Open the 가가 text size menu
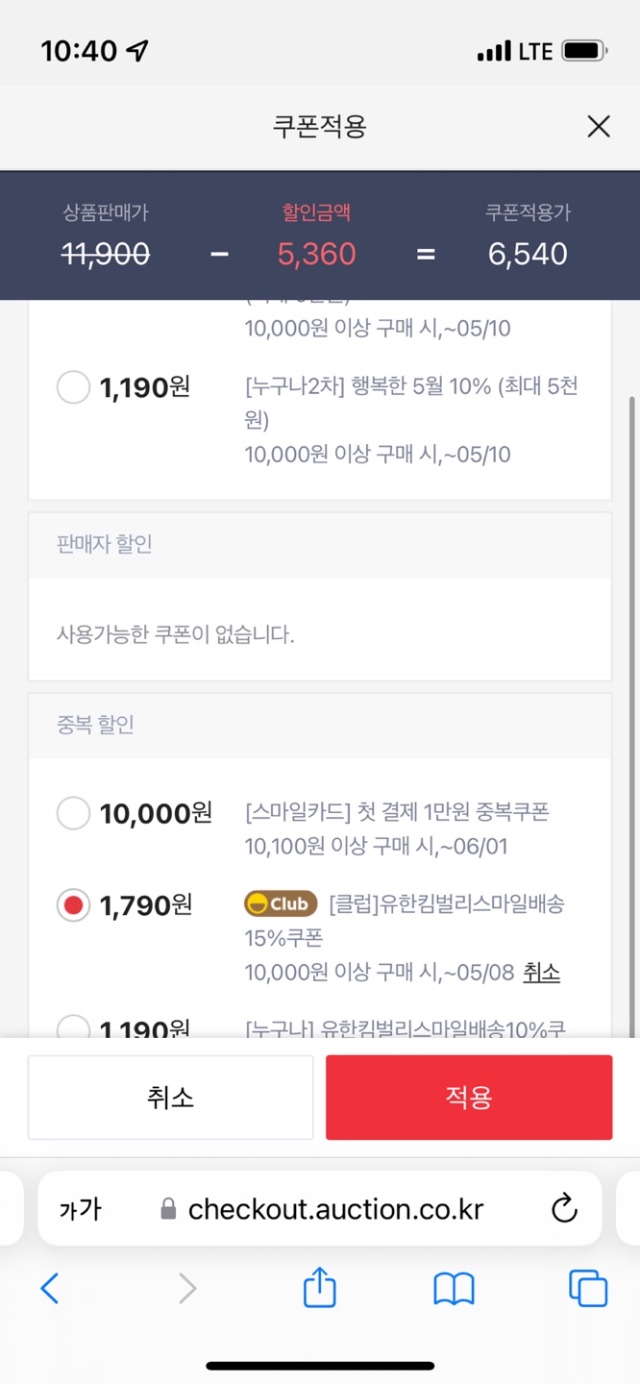 (80, 1209)
